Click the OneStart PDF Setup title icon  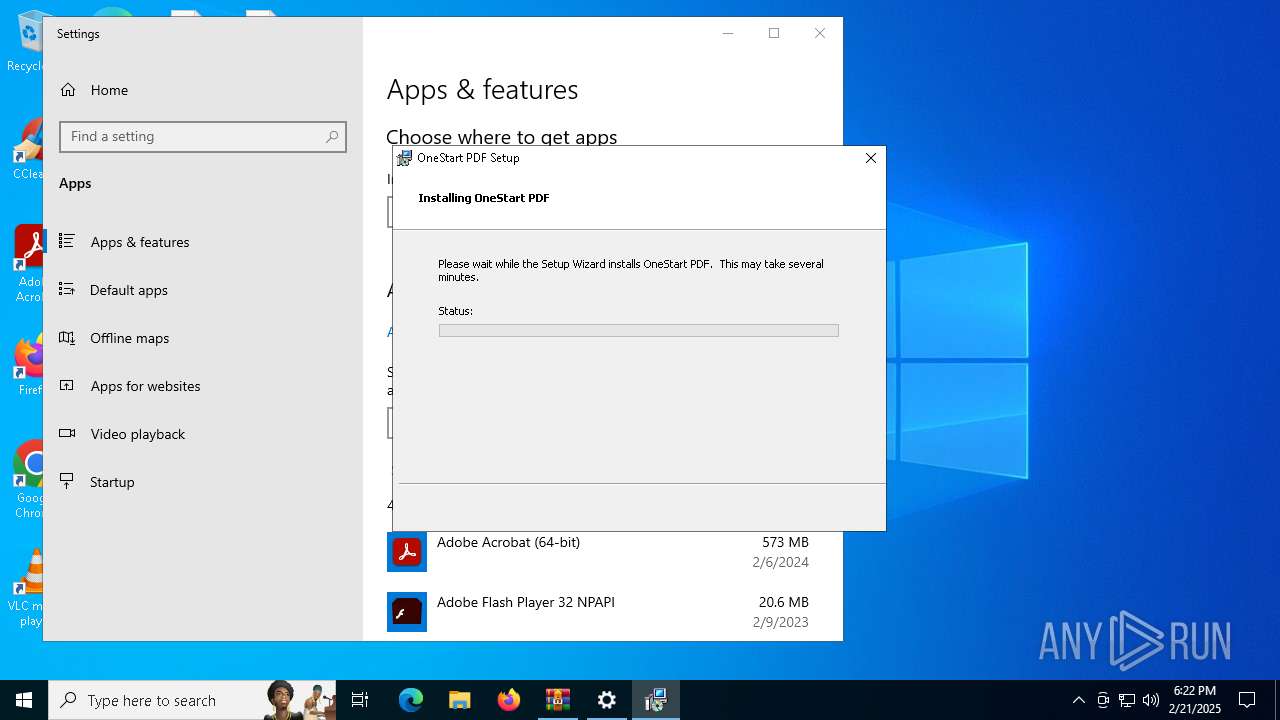point(404,158)
